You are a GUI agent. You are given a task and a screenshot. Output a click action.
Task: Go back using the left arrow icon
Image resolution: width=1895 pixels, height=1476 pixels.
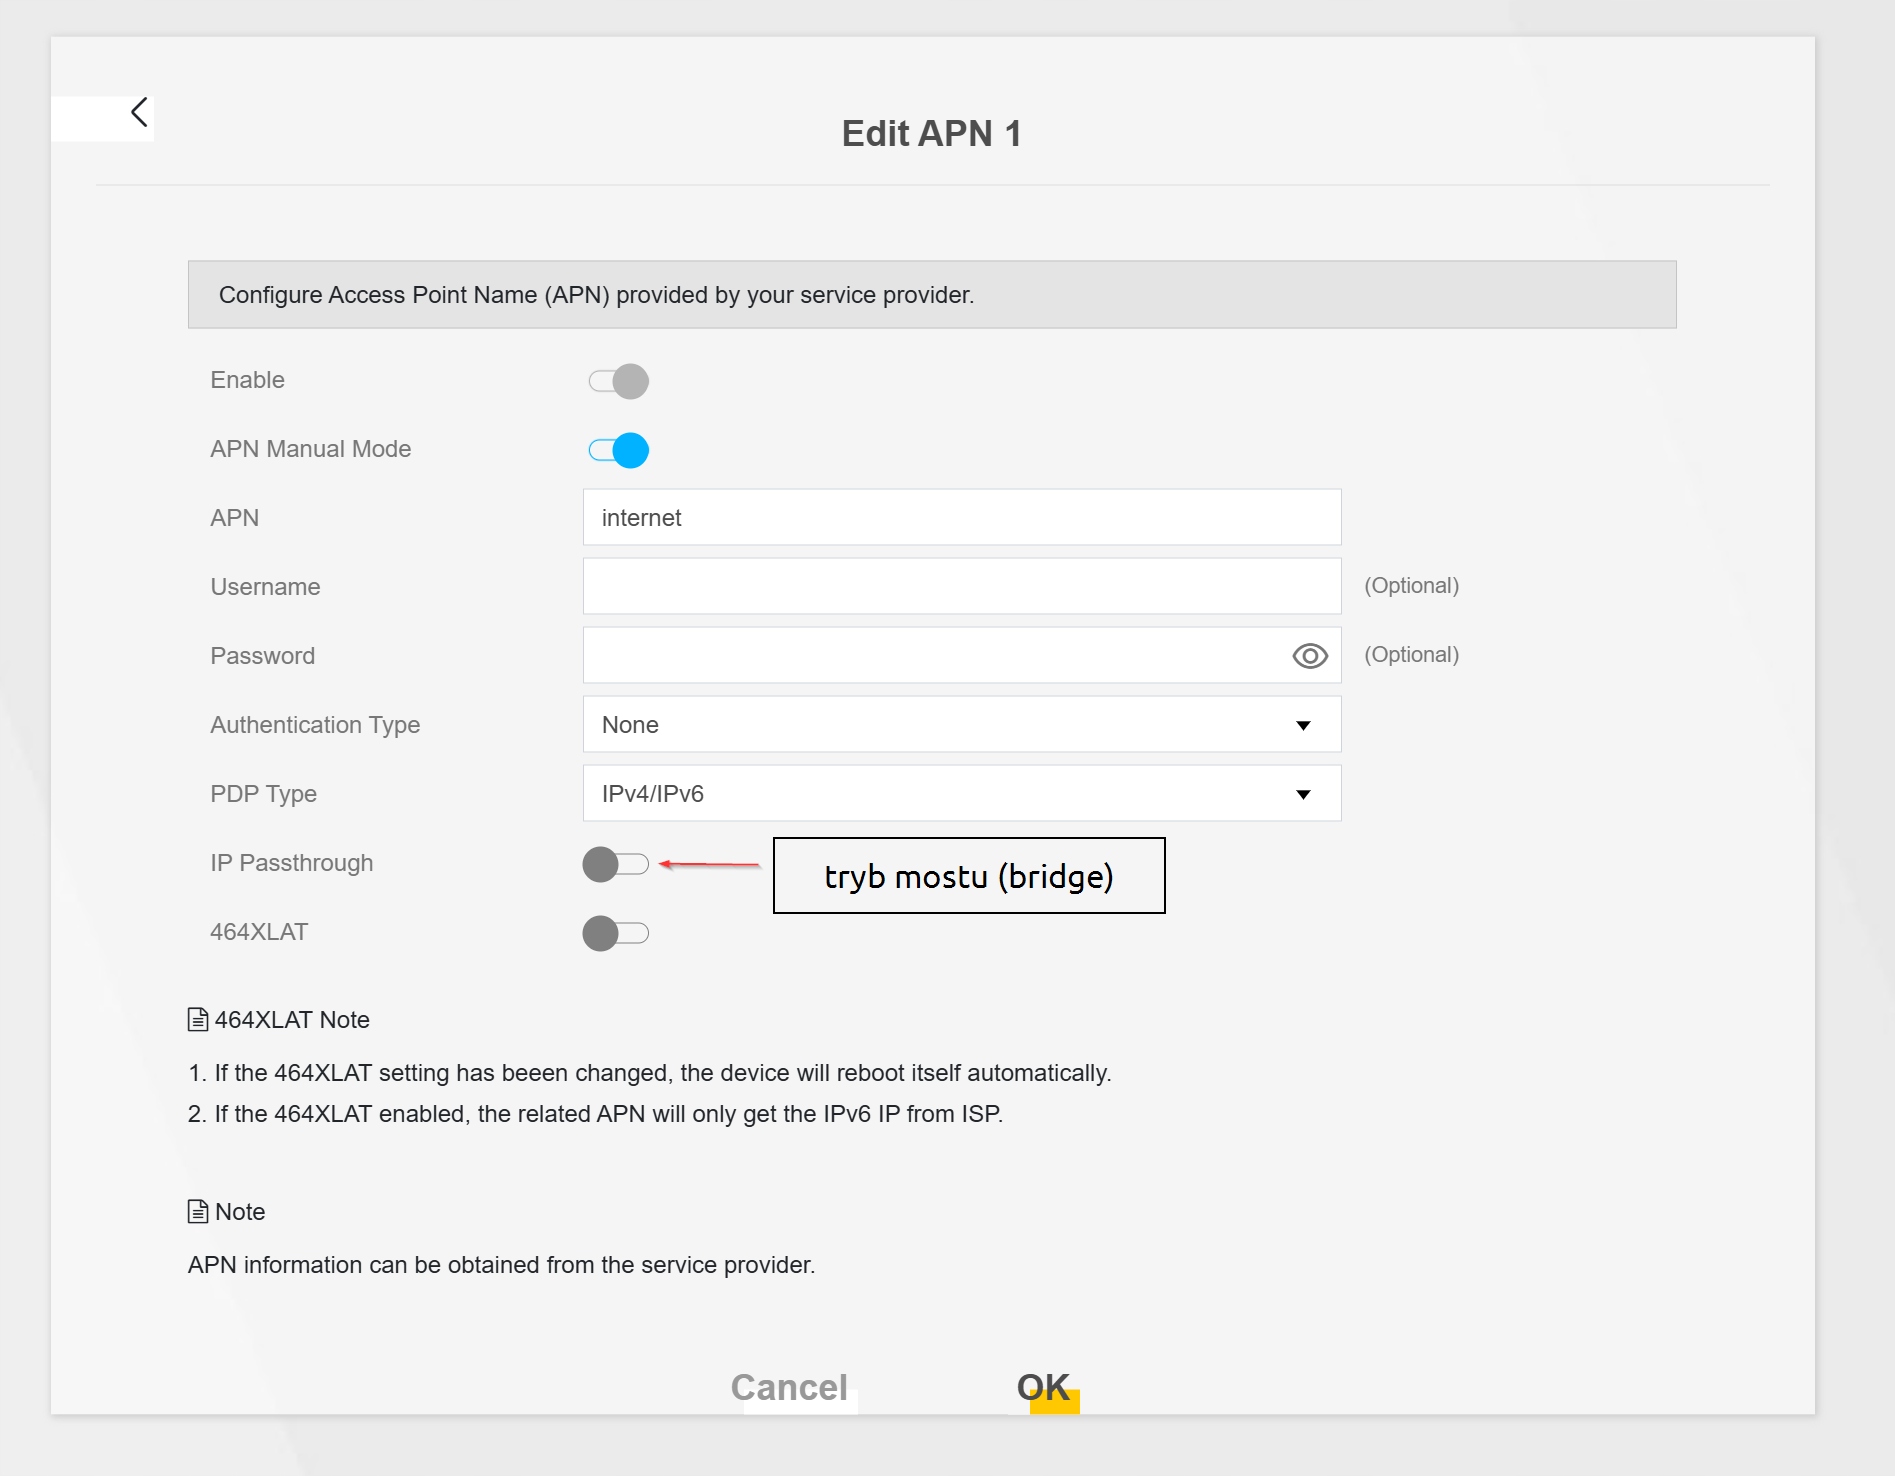tap(139, 112)
